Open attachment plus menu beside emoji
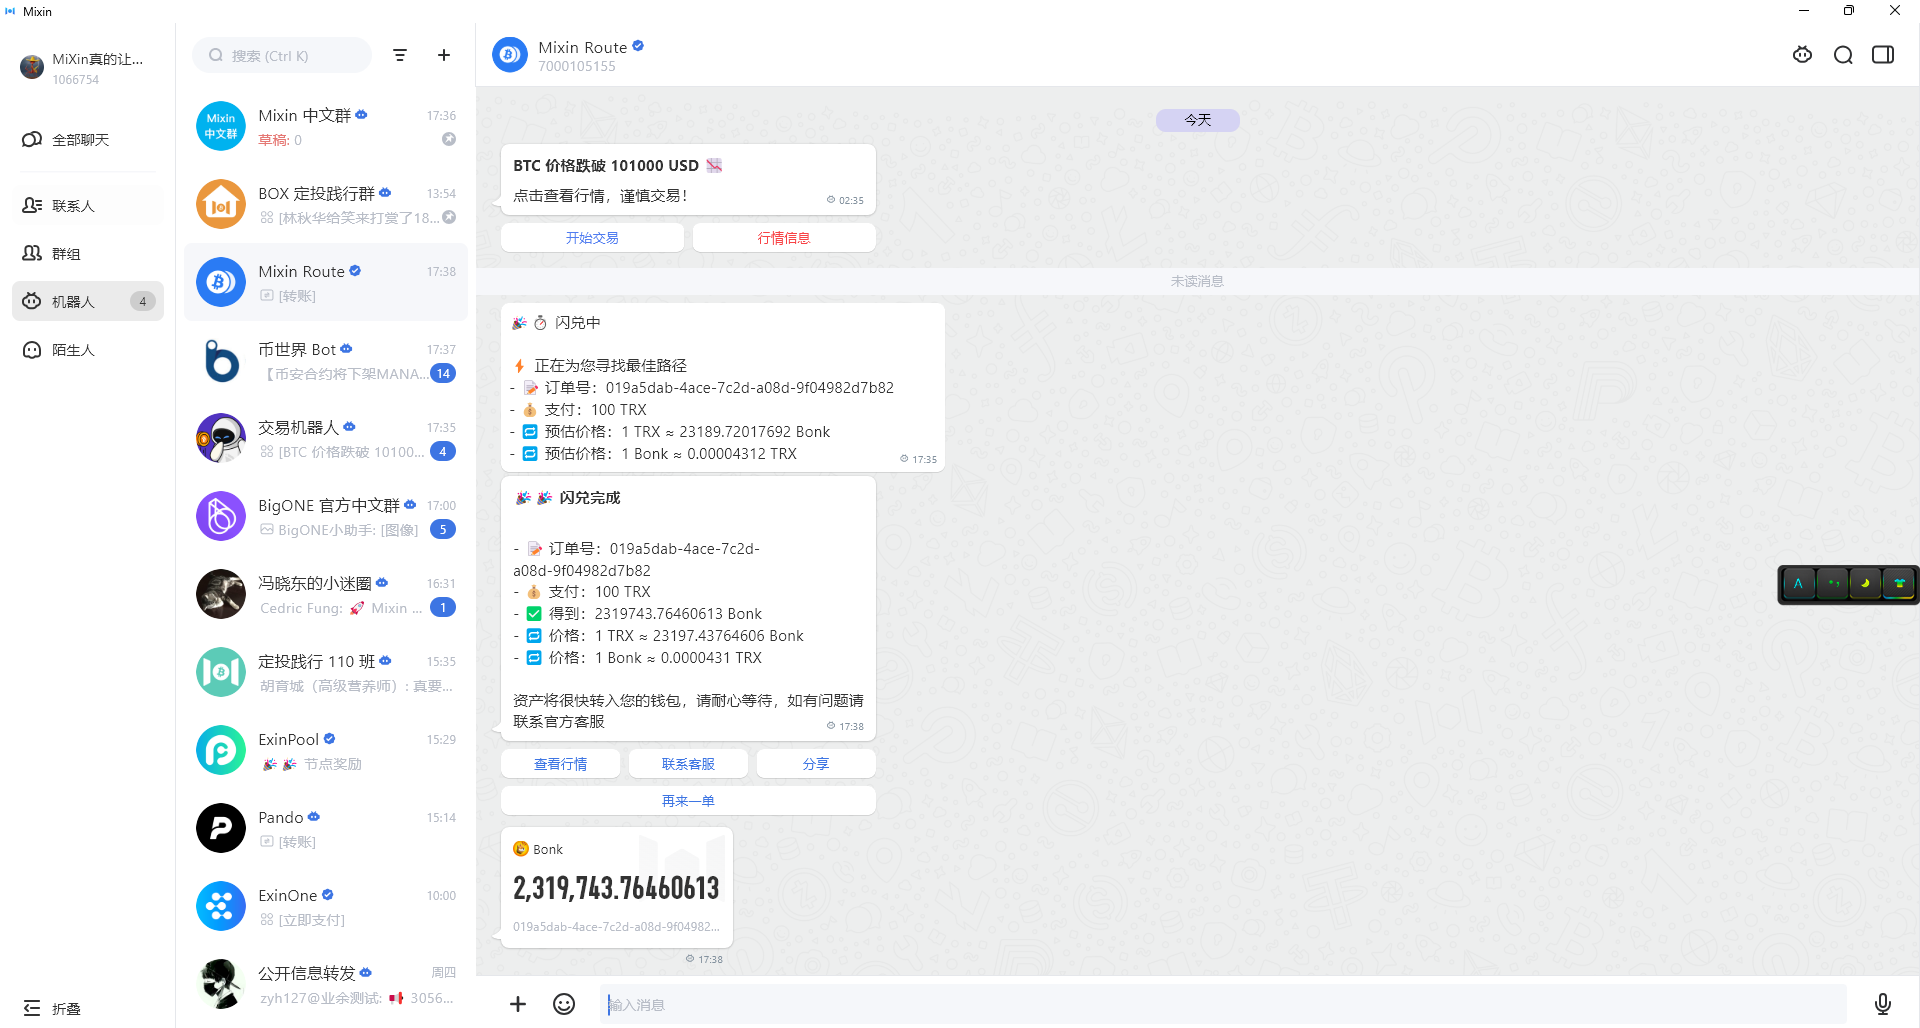The height and width of the screenshot is (1028, 1920). click(x=518, y=1004)
